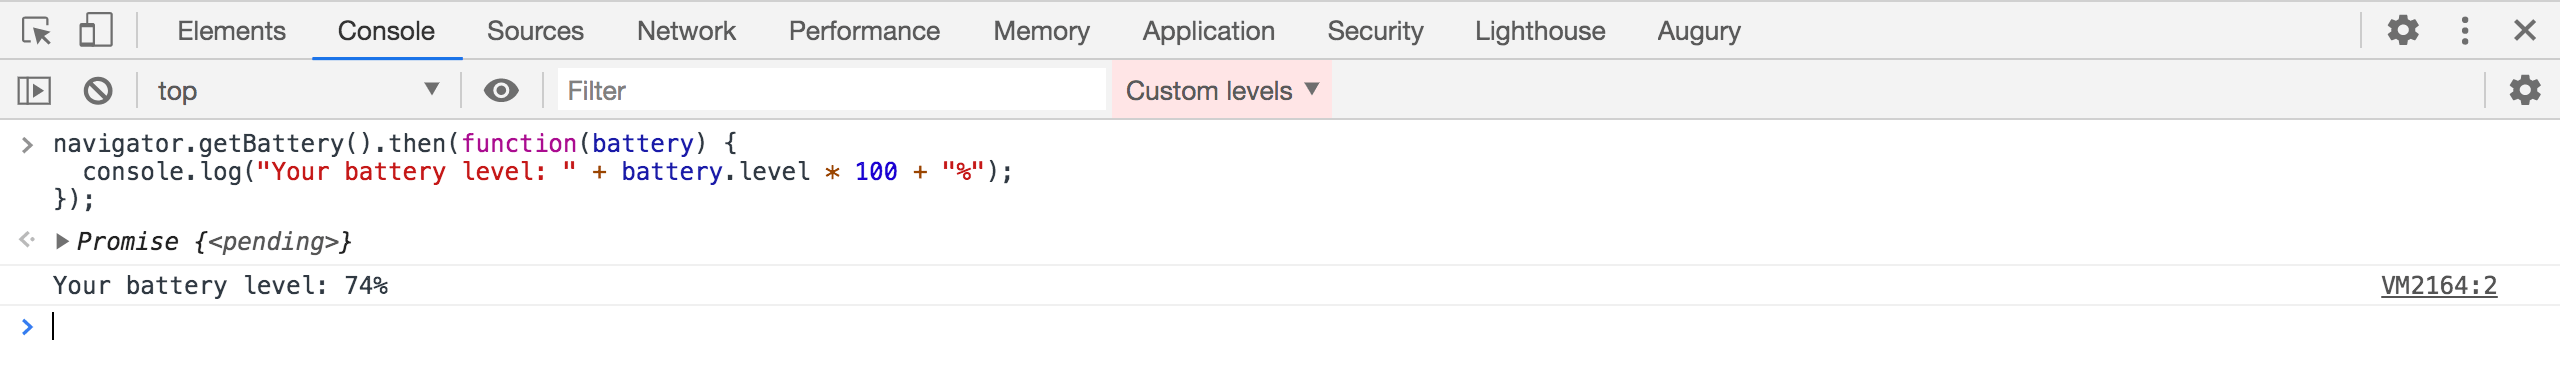The height and width of the screenshot is (370, 2560).
Task: Close the DevTools panel
Action: [2525, 30]
